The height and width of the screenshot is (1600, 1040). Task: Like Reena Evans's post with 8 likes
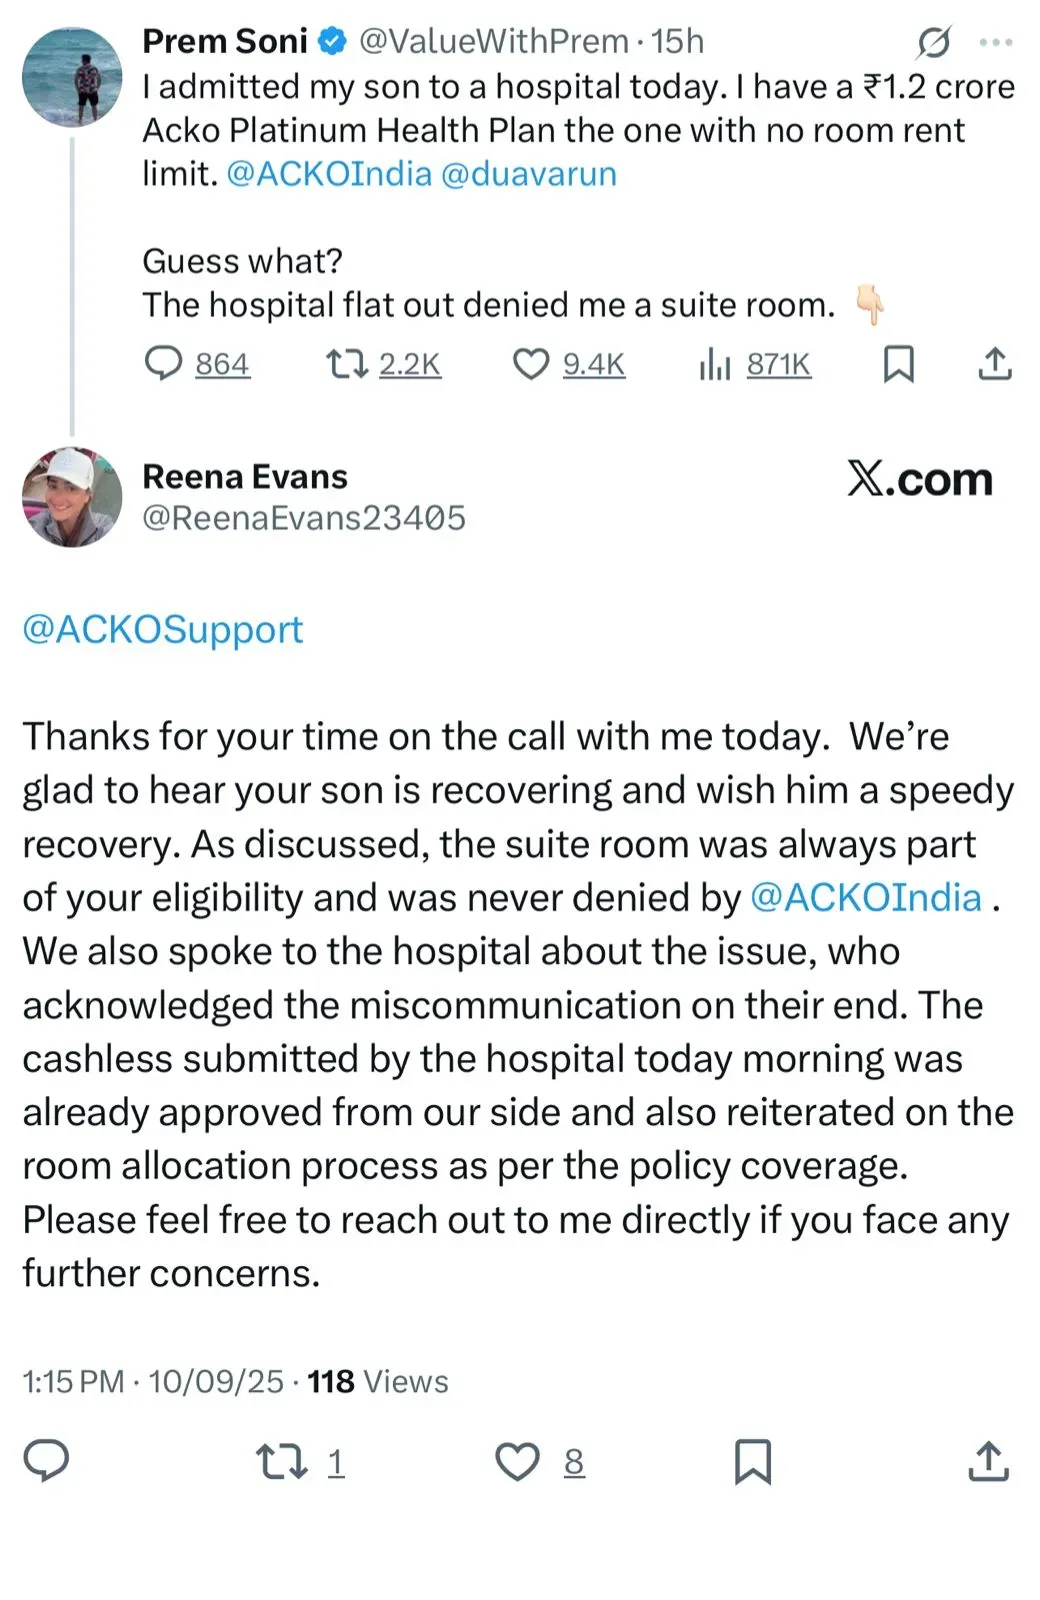point(540,1462)
